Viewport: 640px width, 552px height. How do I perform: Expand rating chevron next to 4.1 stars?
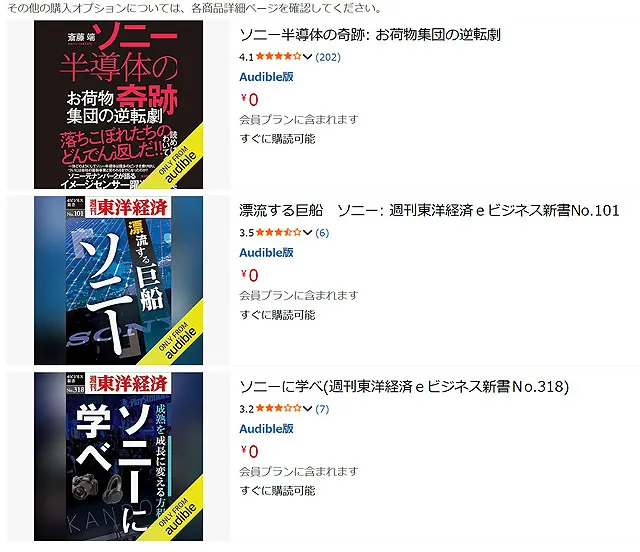[x=307, y=57]
